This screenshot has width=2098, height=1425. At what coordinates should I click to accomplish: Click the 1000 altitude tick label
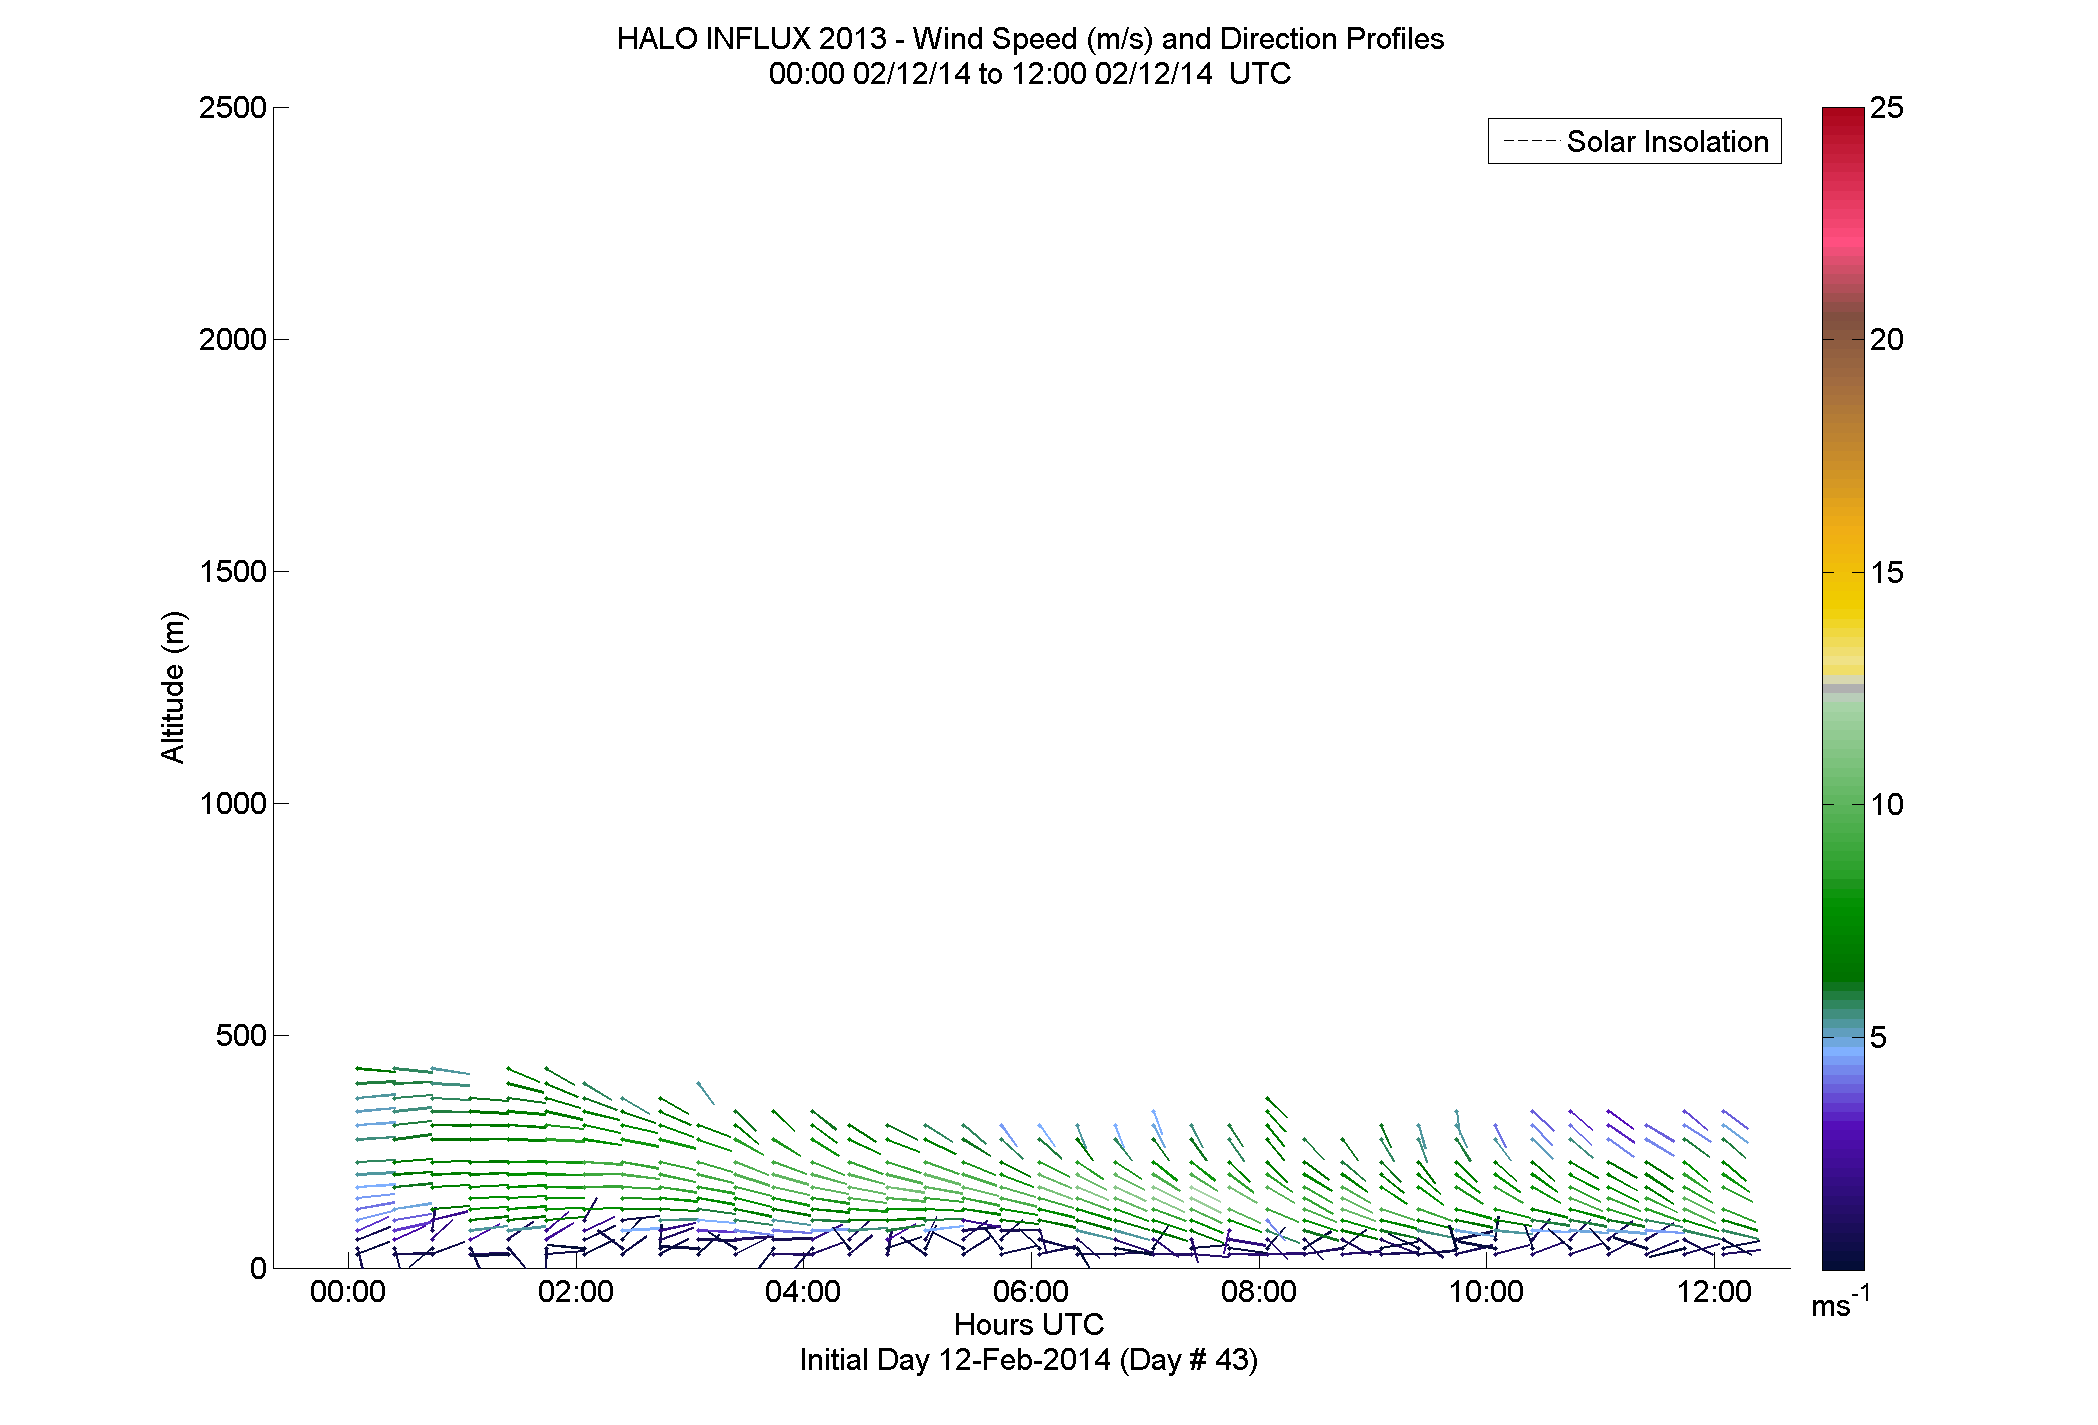pos(233,804)
